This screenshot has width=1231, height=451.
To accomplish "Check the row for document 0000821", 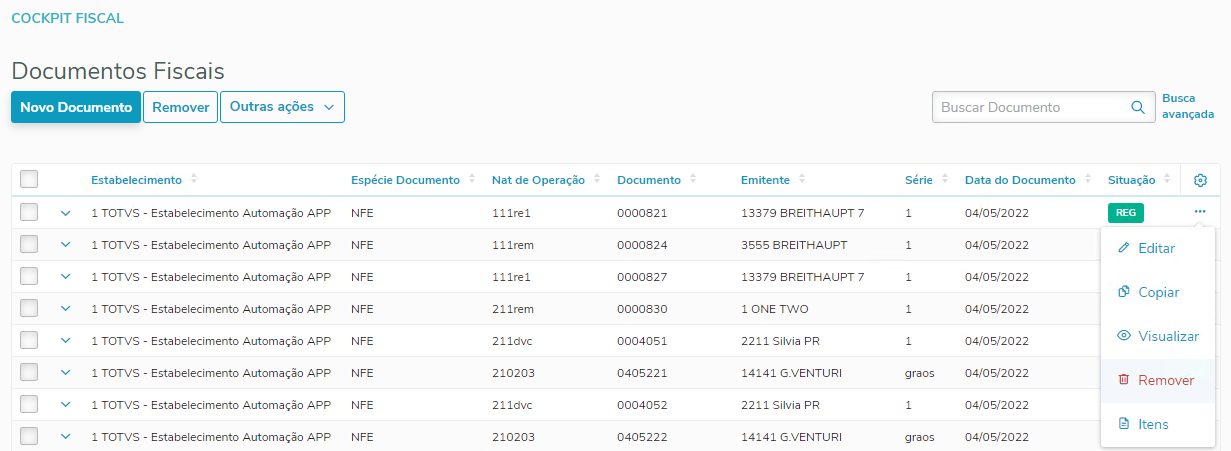I will 29,212.
